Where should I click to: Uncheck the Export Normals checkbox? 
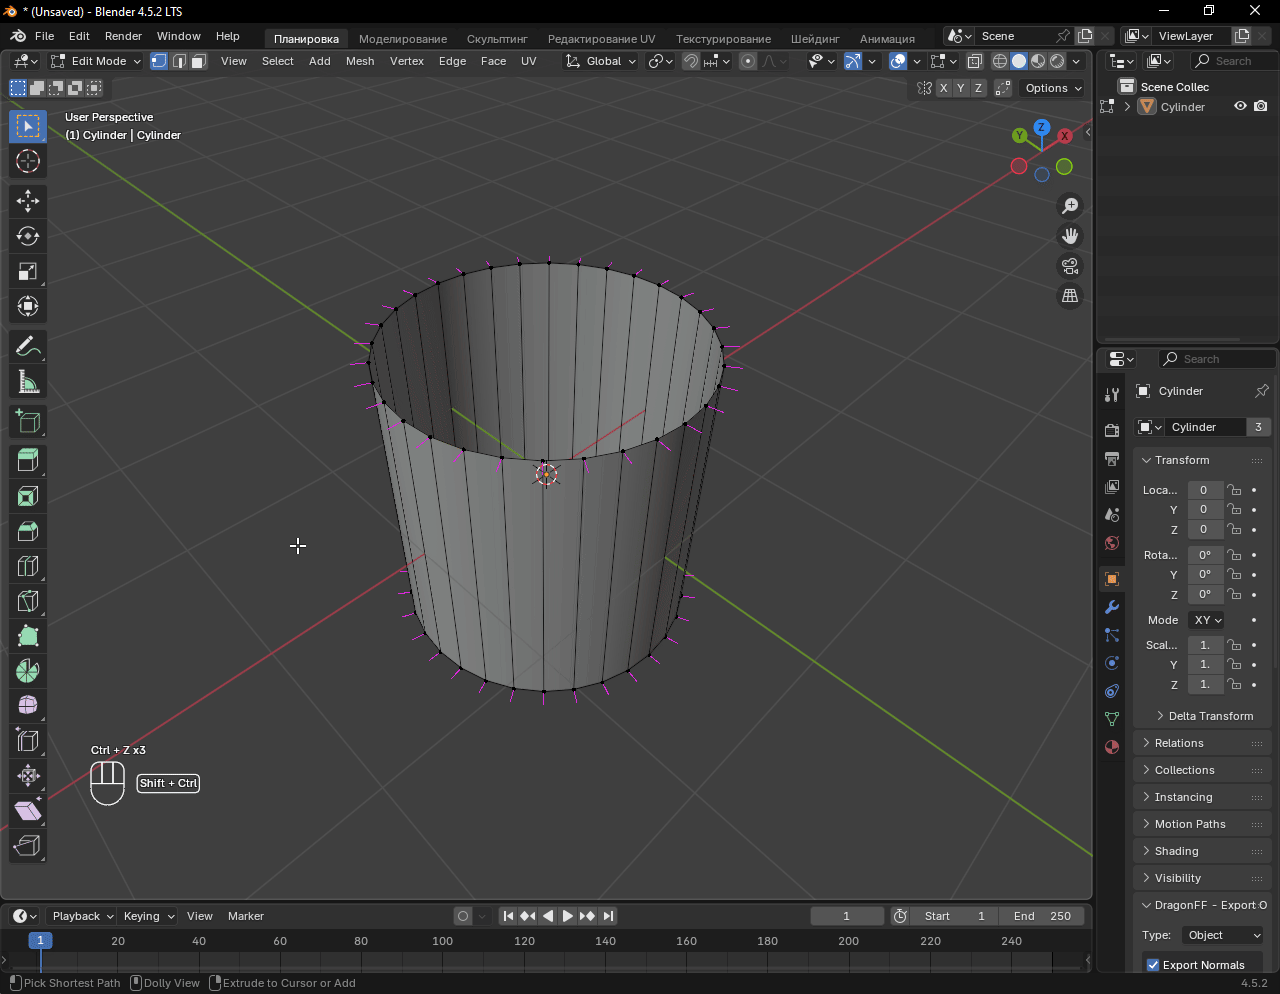[x=1153, y=965]
